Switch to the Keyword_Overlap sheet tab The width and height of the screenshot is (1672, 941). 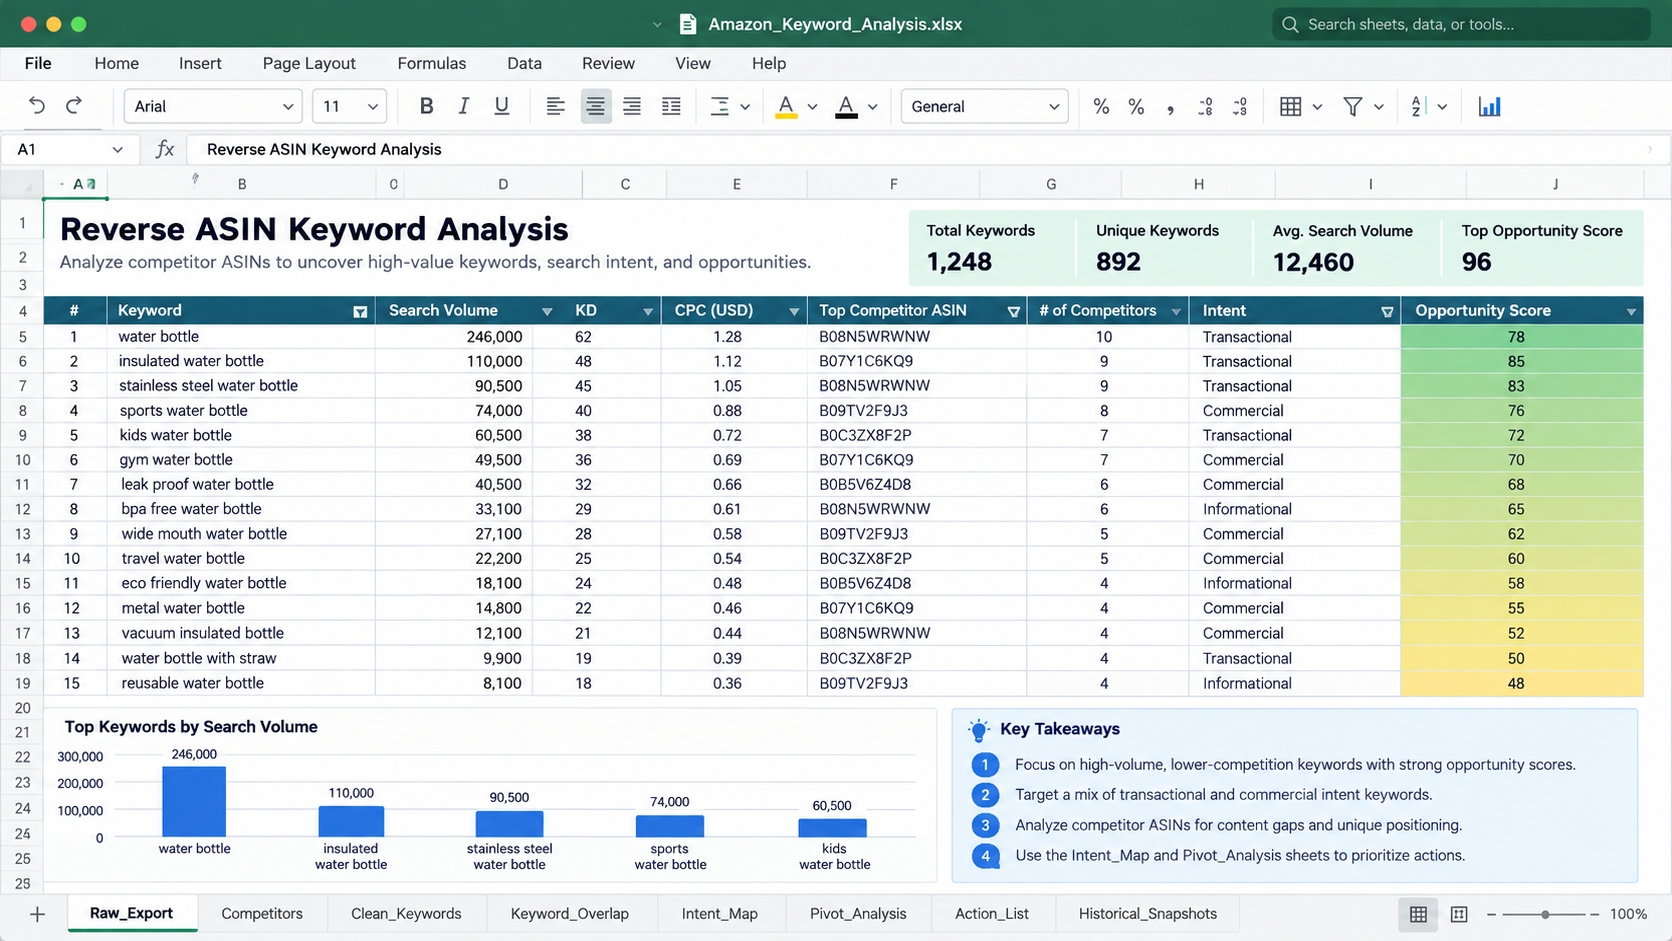570,914
